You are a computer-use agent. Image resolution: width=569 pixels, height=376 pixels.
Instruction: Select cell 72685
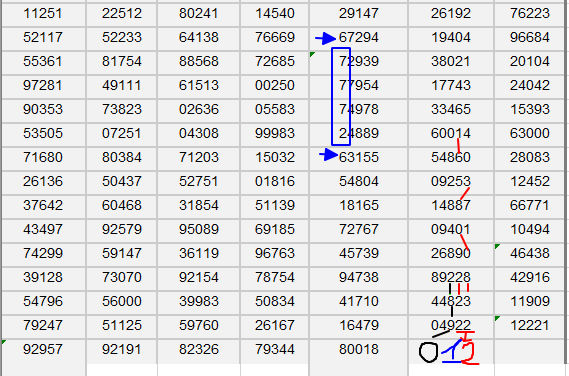275,62
